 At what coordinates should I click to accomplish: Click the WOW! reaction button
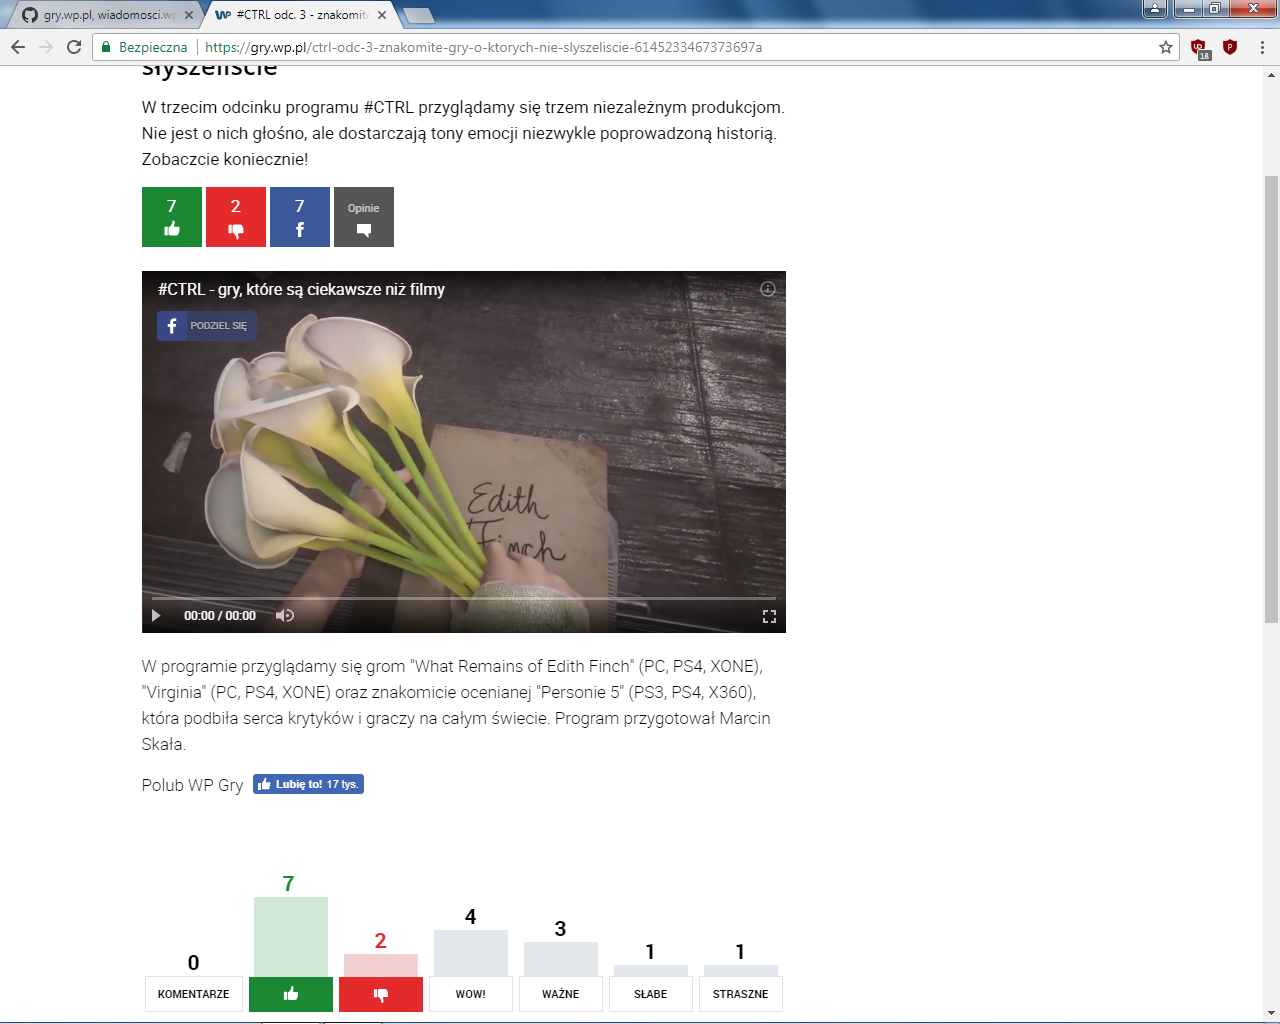pyautogui.click(x=470, y=994)
